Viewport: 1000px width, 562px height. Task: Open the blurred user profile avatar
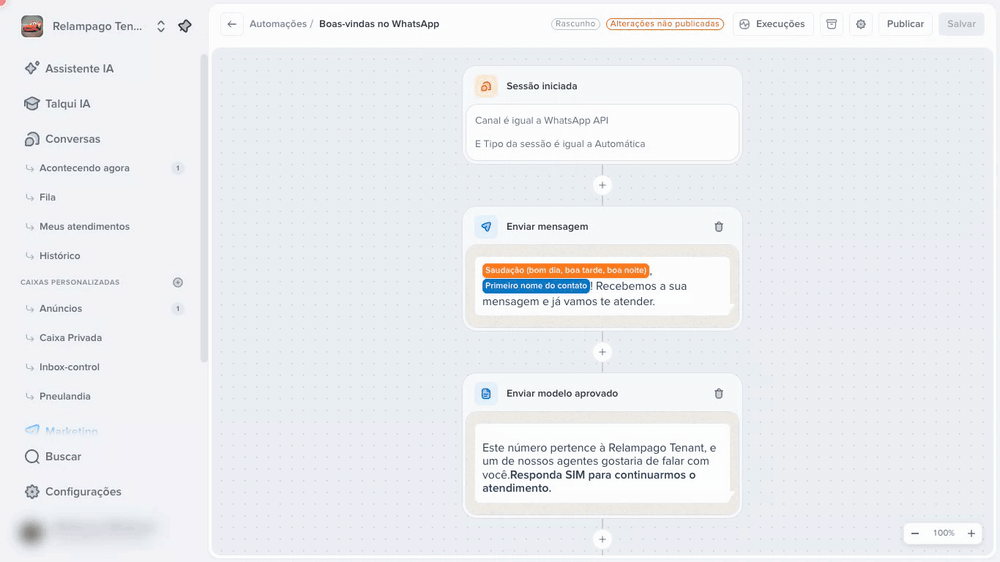coord(32,532)
